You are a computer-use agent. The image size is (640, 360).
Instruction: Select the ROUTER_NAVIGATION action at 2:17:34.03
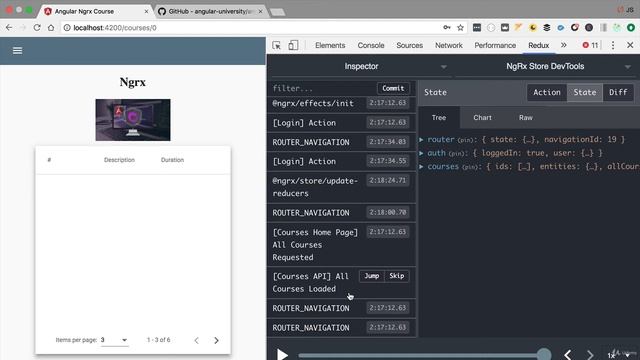pyautogui.click(x=341, y=142)
